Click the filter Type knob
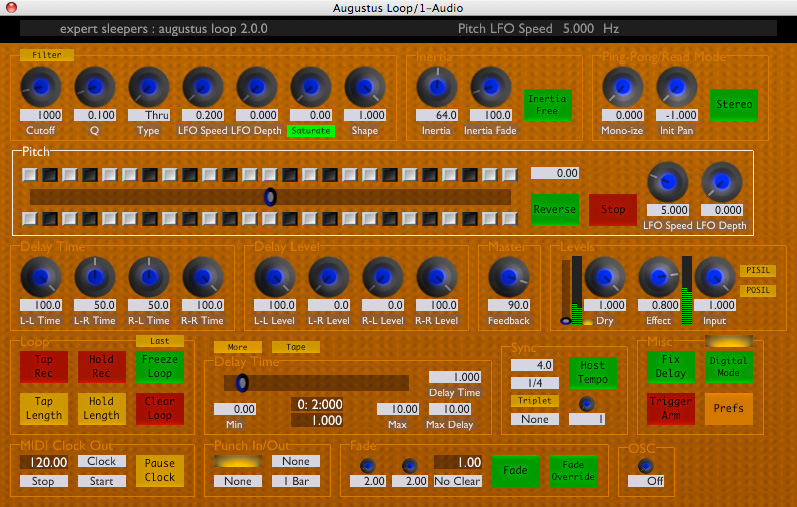 148,87
